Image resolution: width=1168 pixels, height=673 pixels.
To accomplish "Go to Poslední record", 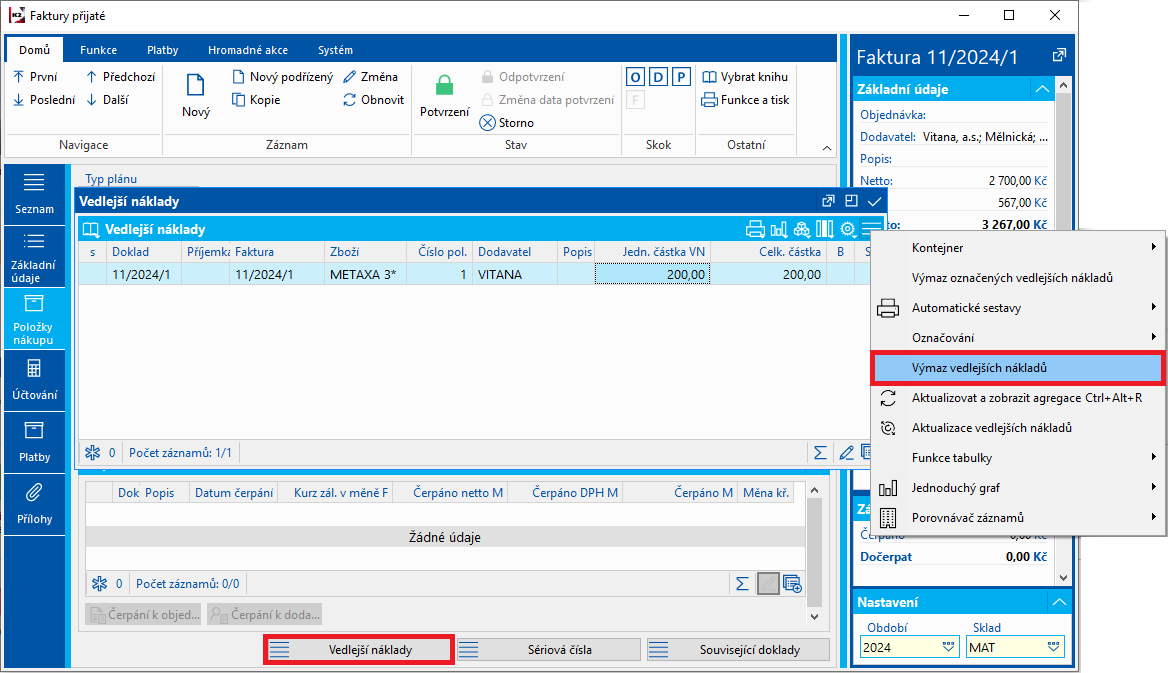I will [x=44, y=100].
